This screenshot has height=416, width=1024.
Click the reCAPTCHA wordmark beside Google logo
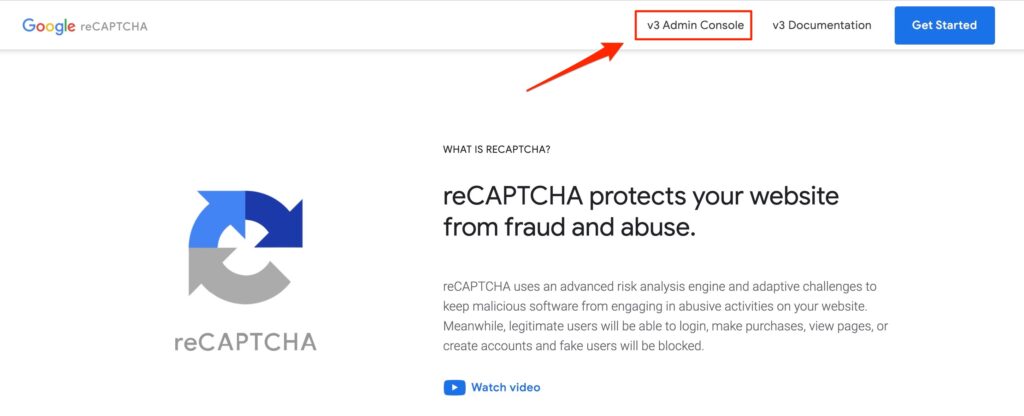[x=114, y=26]
